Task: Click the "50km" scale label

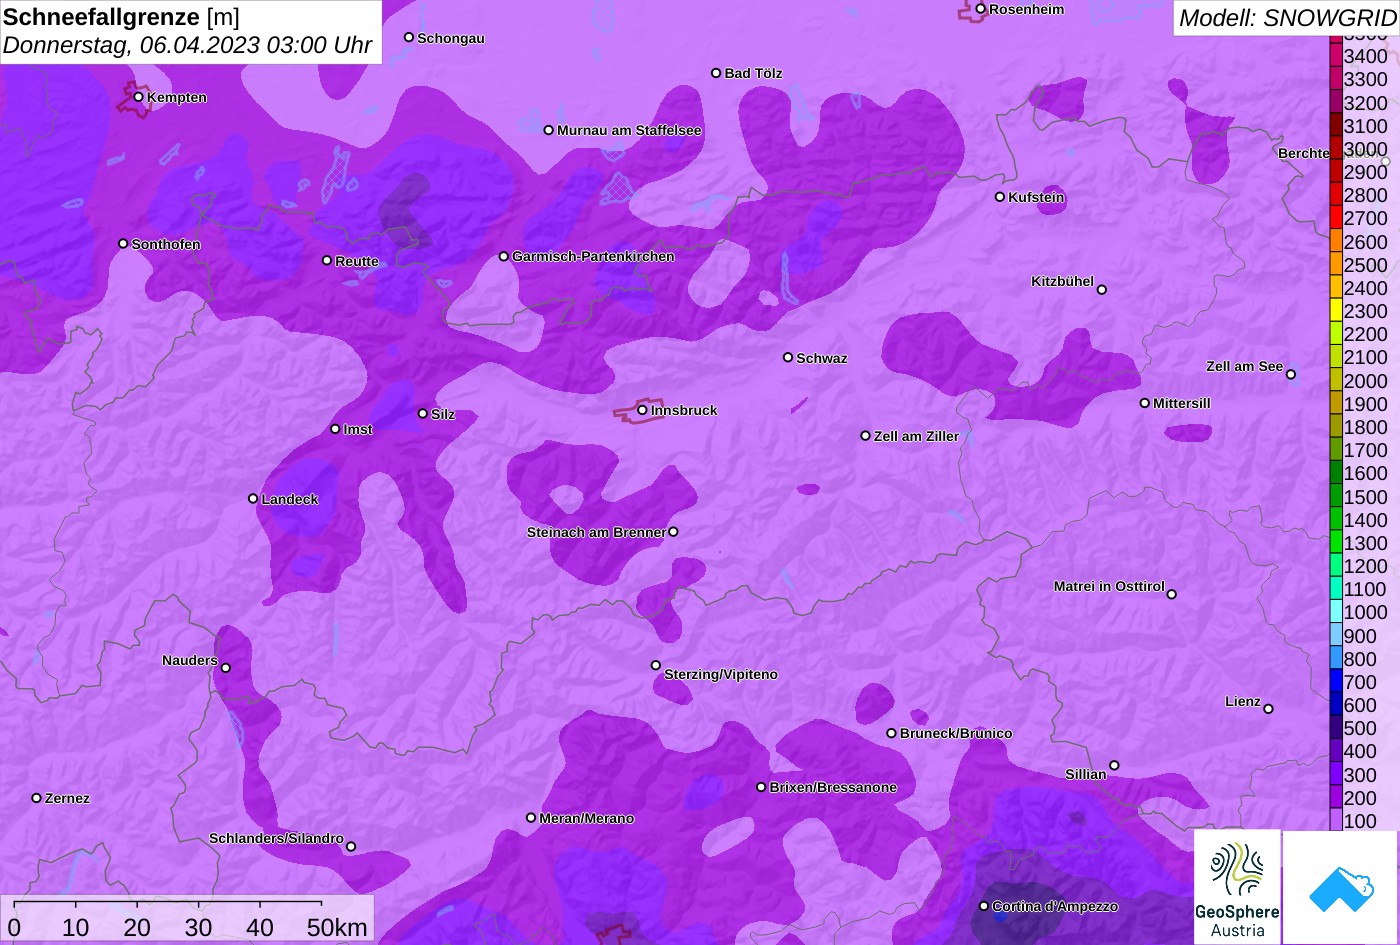Action: click(337, 928)
